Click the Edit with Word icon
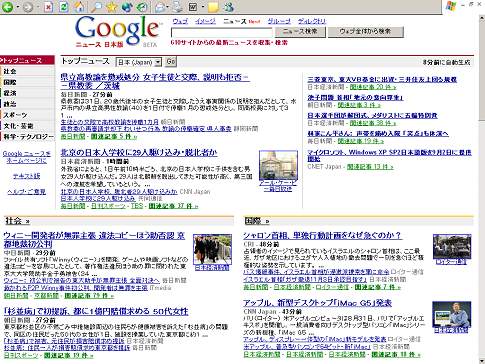 (193, 7)
